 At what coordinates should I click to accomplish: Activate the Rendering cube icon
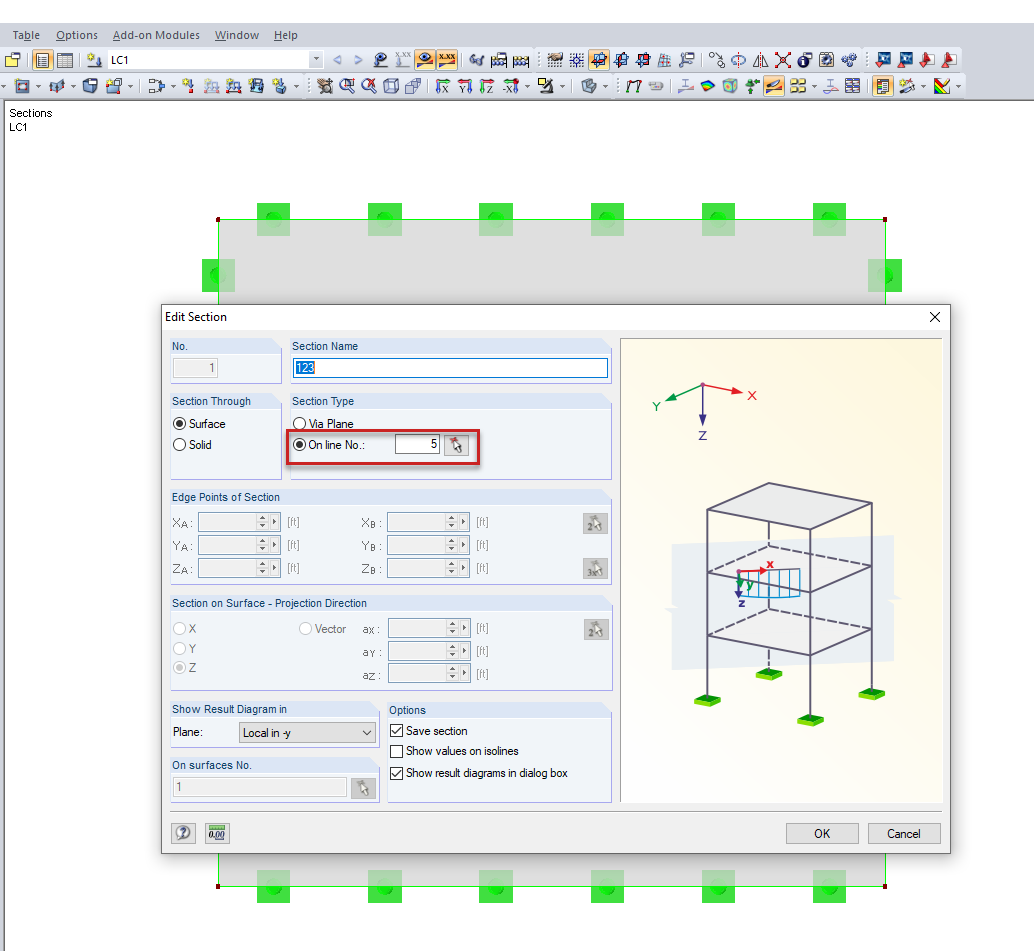[x=728, y=86]
